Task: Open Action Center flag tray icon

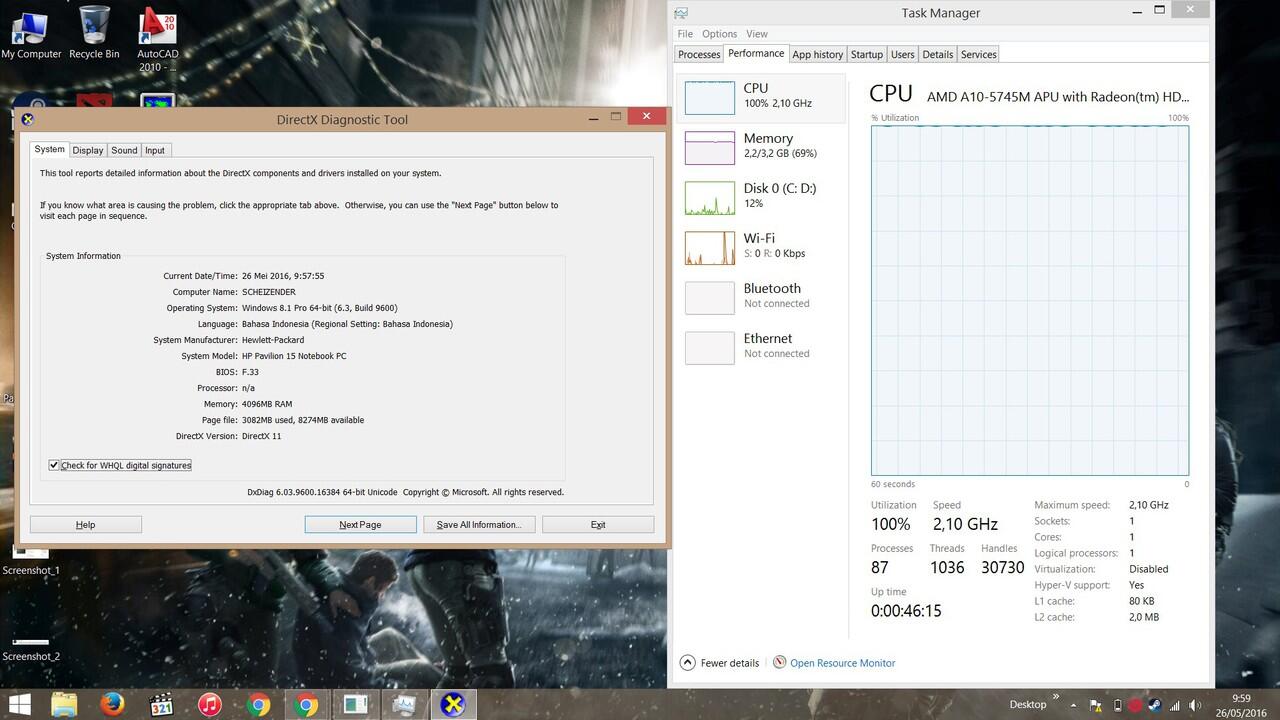Action: (x=1095, y=705)
